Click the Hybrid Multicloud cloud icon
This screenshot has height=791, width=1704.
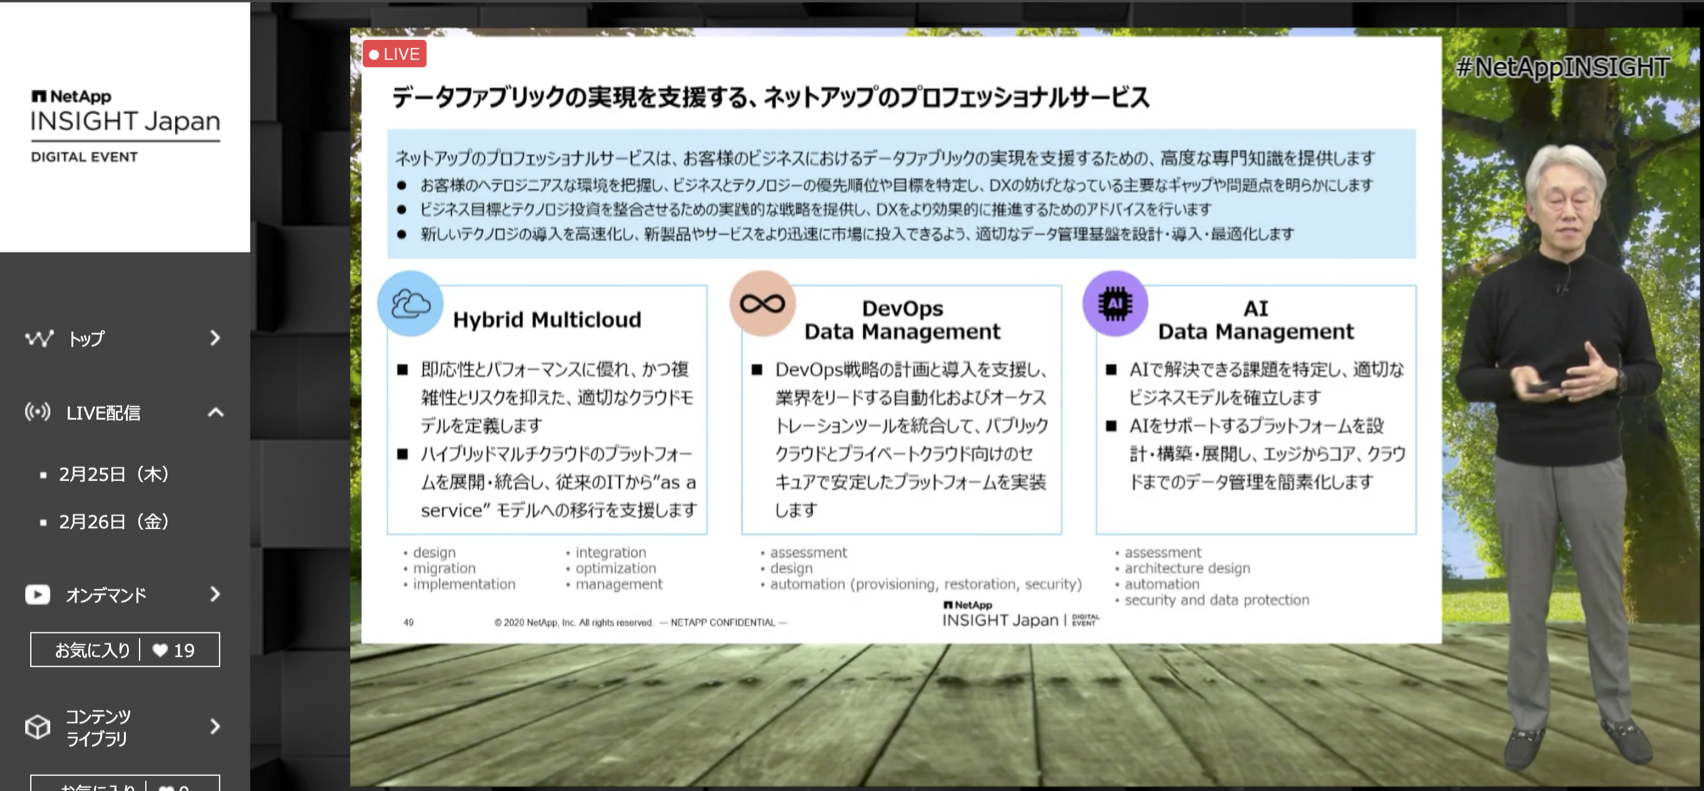click(x=411, y=304)
